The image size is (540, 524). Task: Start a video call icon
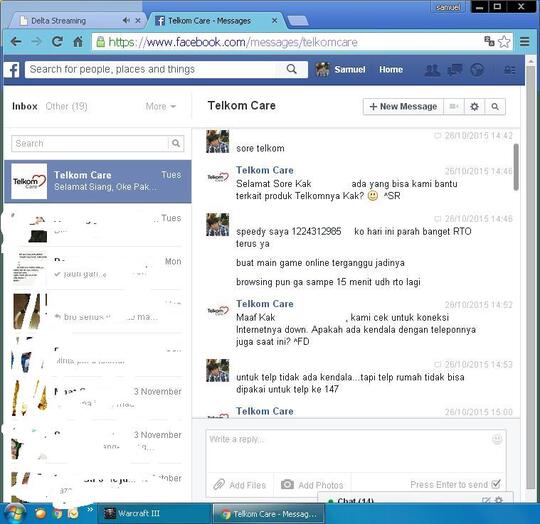454,106
